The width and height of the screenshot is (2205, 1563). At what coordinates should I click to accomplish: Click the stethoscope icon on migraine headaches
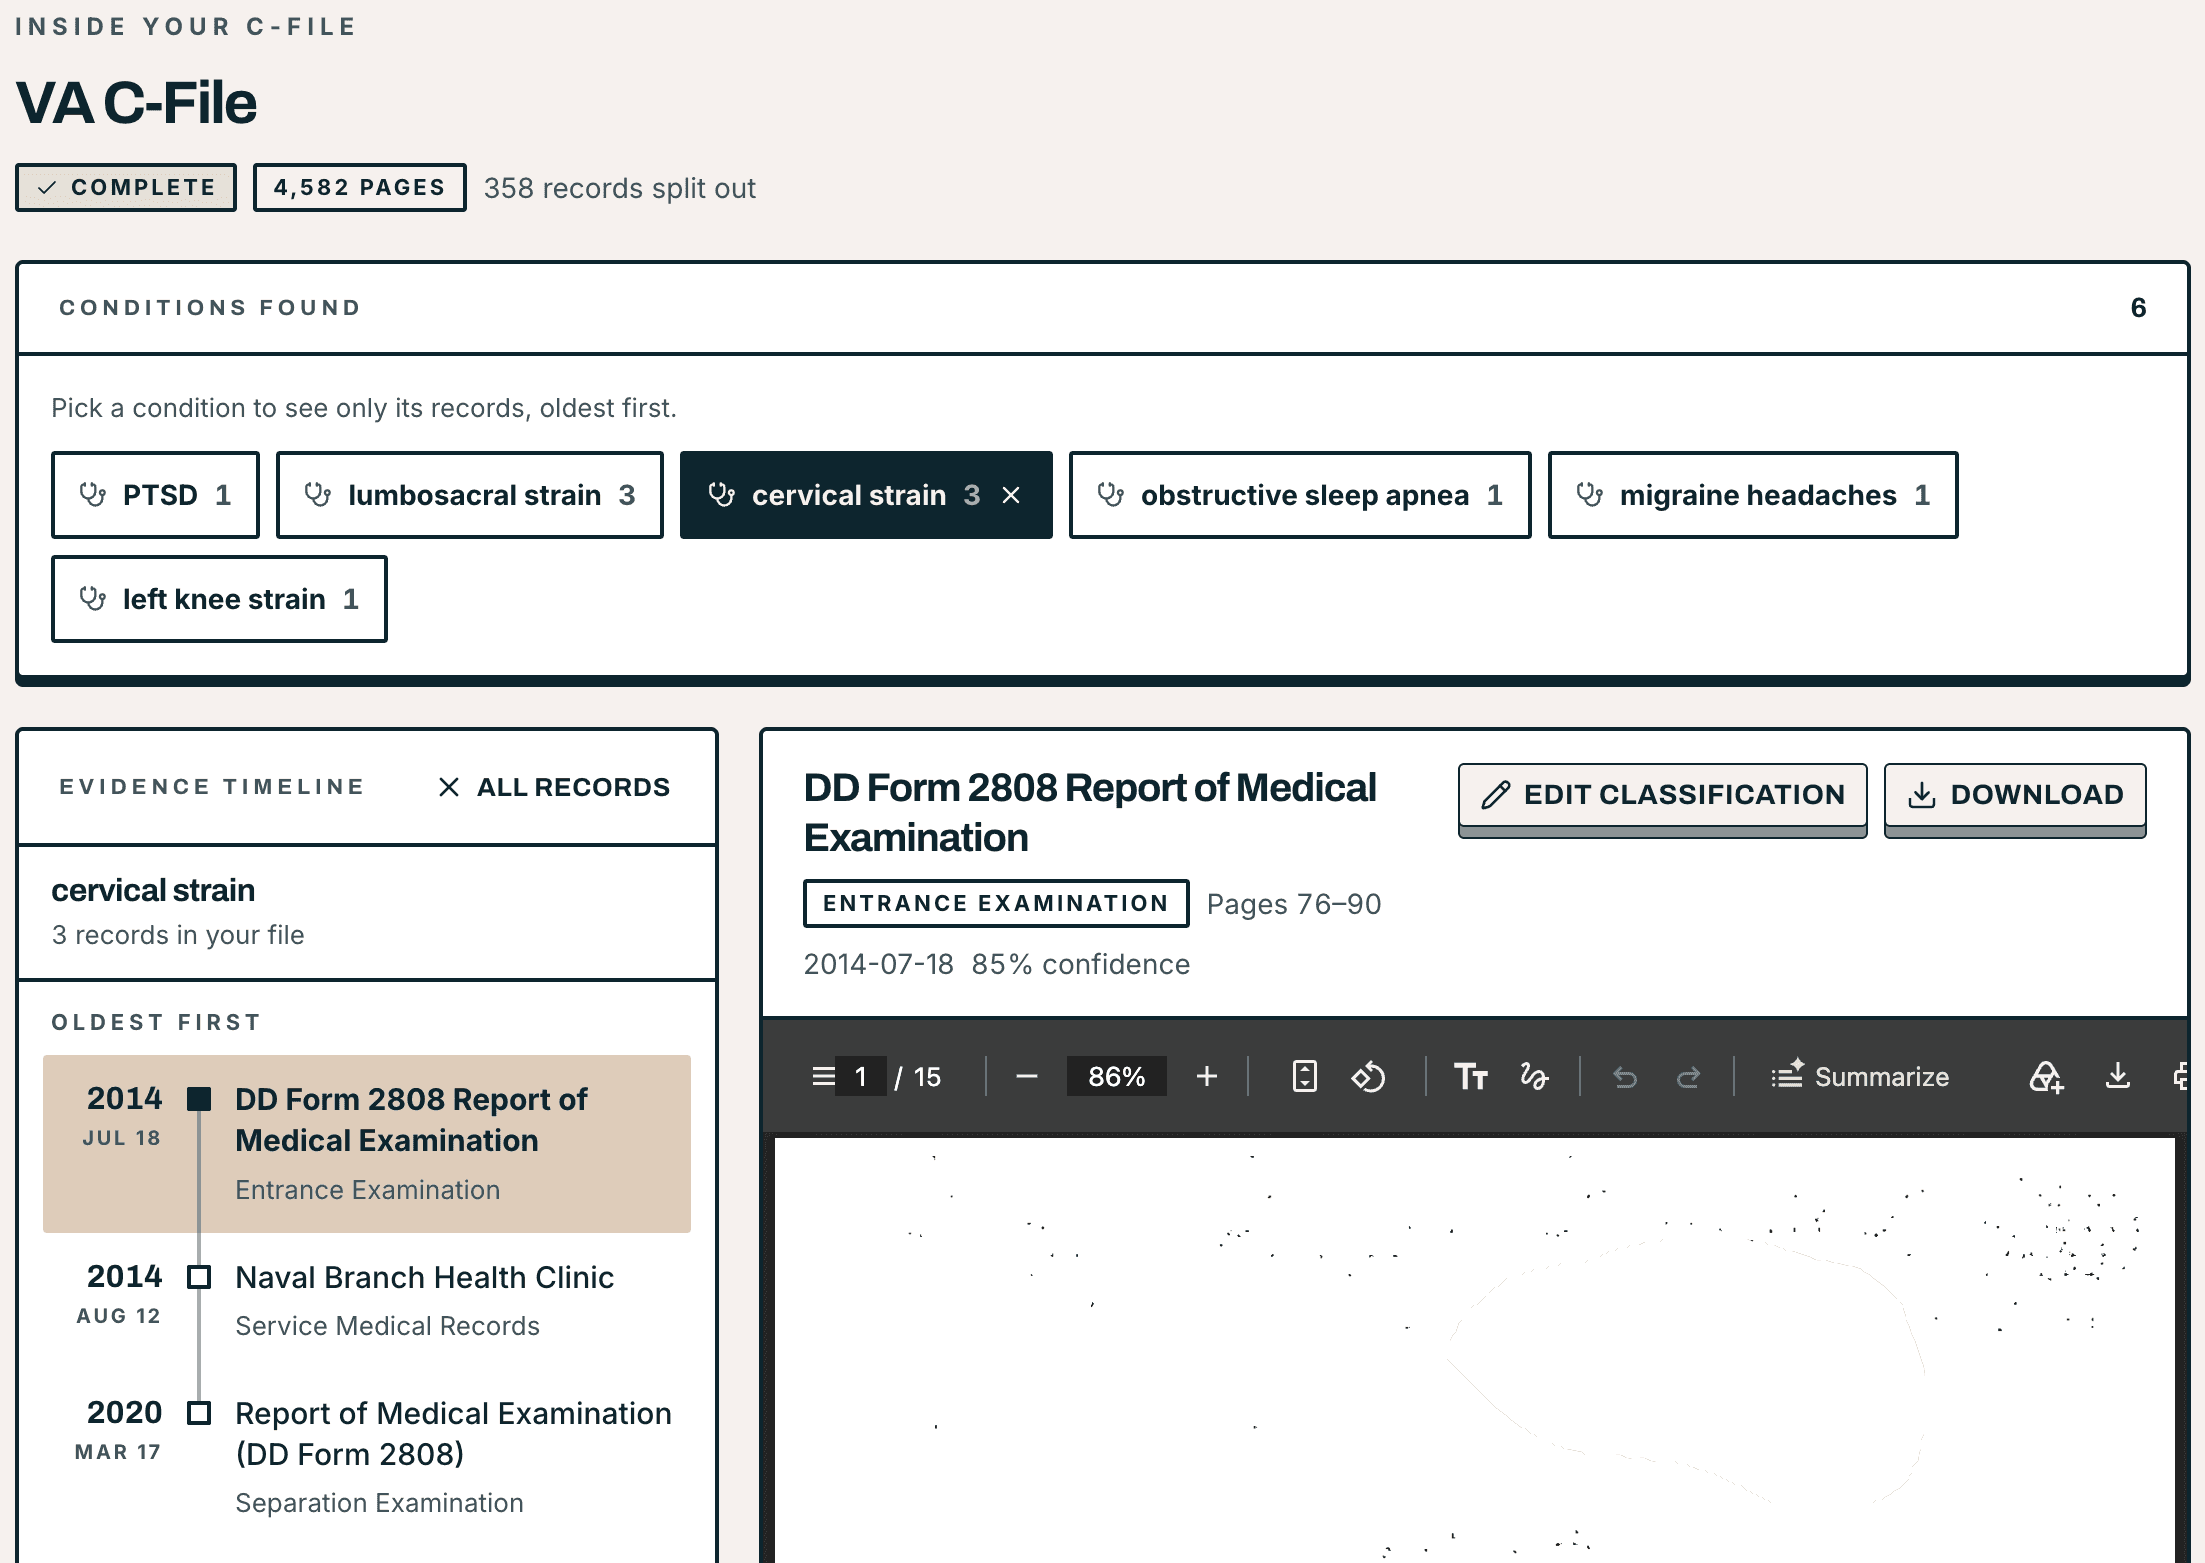(1590, 495)
